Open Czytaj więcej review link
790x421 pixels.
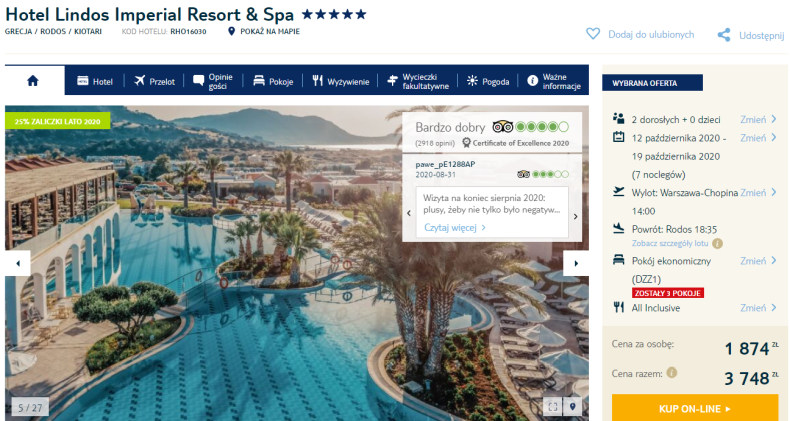(x=455, y=228)
